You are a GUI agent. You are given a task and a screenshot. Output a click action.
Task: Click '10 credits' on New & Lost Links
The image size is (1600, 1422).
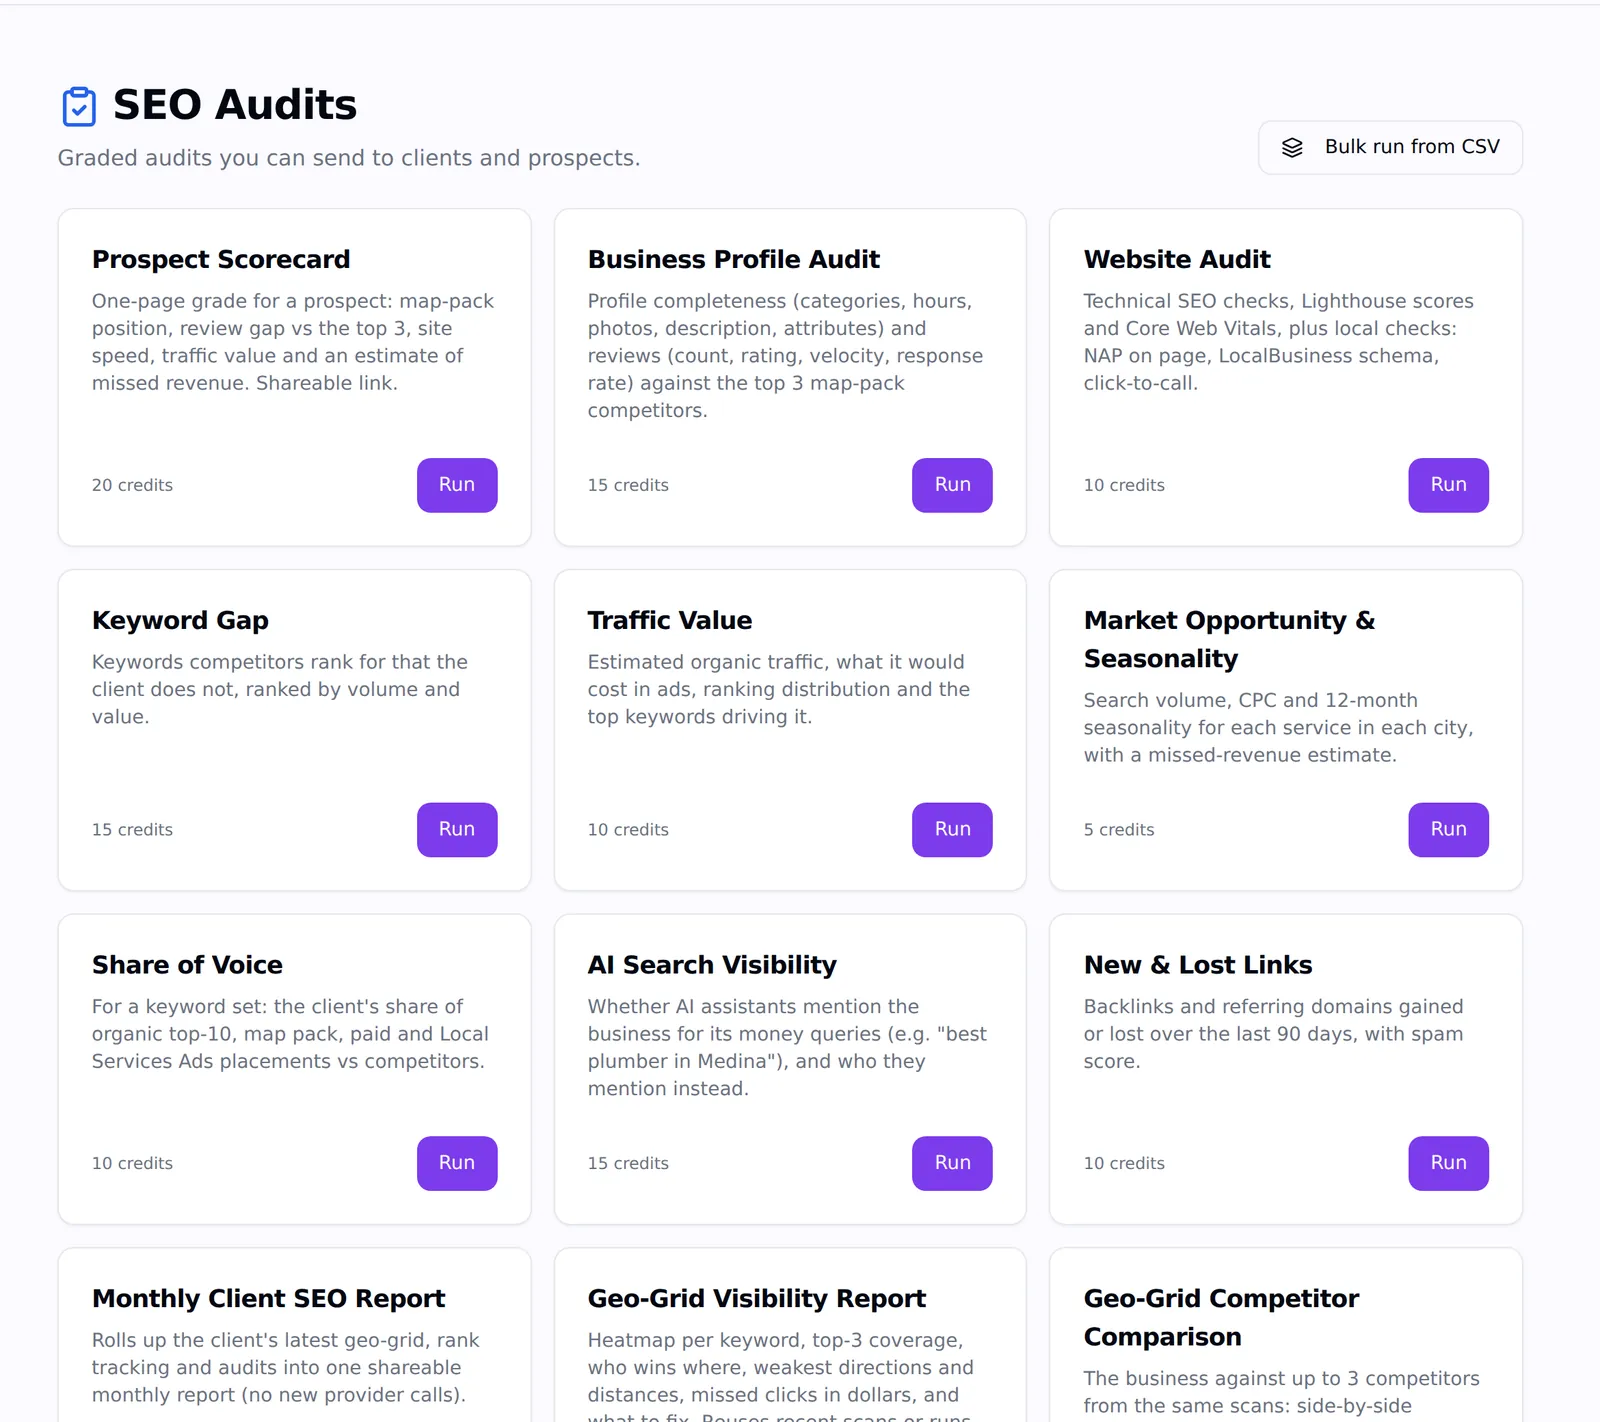1124,1163
